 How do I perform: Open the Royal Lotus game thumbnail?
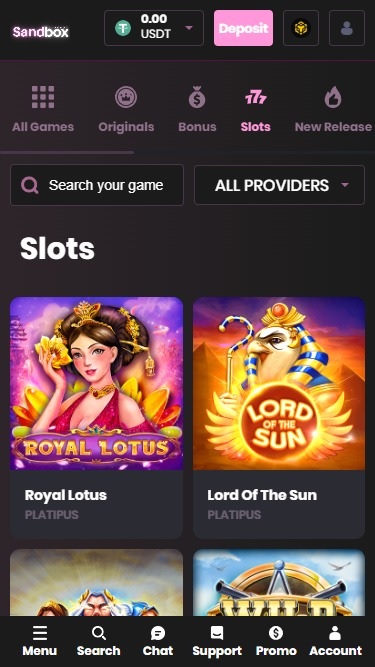coord(97,383)
